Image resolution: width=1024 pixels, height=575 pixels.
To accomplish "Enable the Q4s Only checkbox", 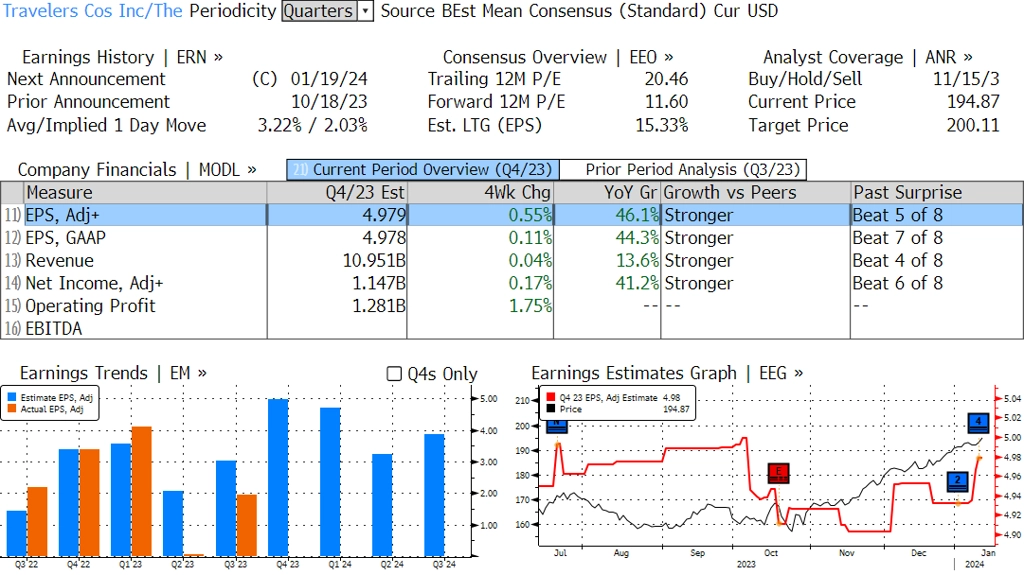I will (x=394, y=374).
